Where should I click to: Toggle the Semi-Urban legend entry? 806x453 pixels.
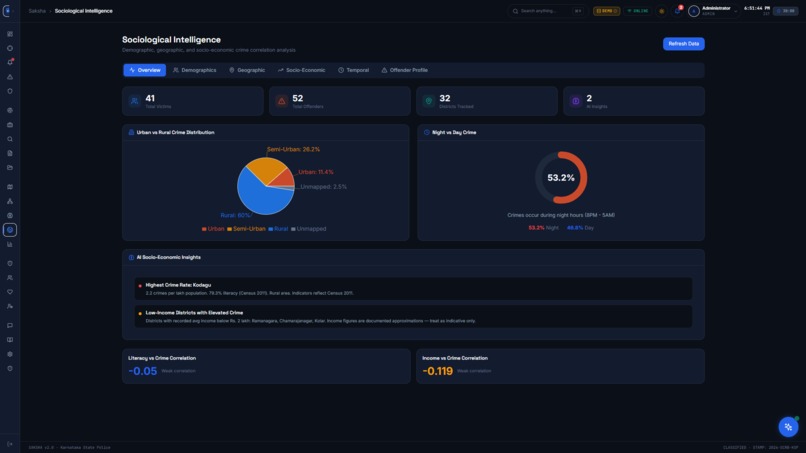(x=246, y=229)
